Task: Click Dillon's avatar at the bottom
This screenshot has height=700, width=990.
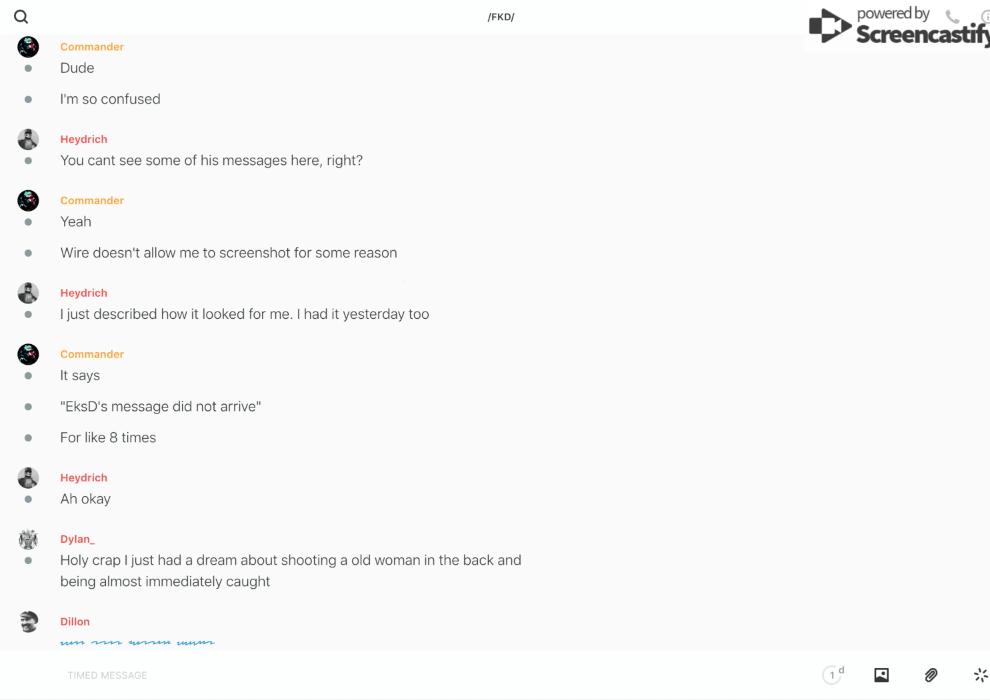Action: pyautogui.click(x=28, y=622)
